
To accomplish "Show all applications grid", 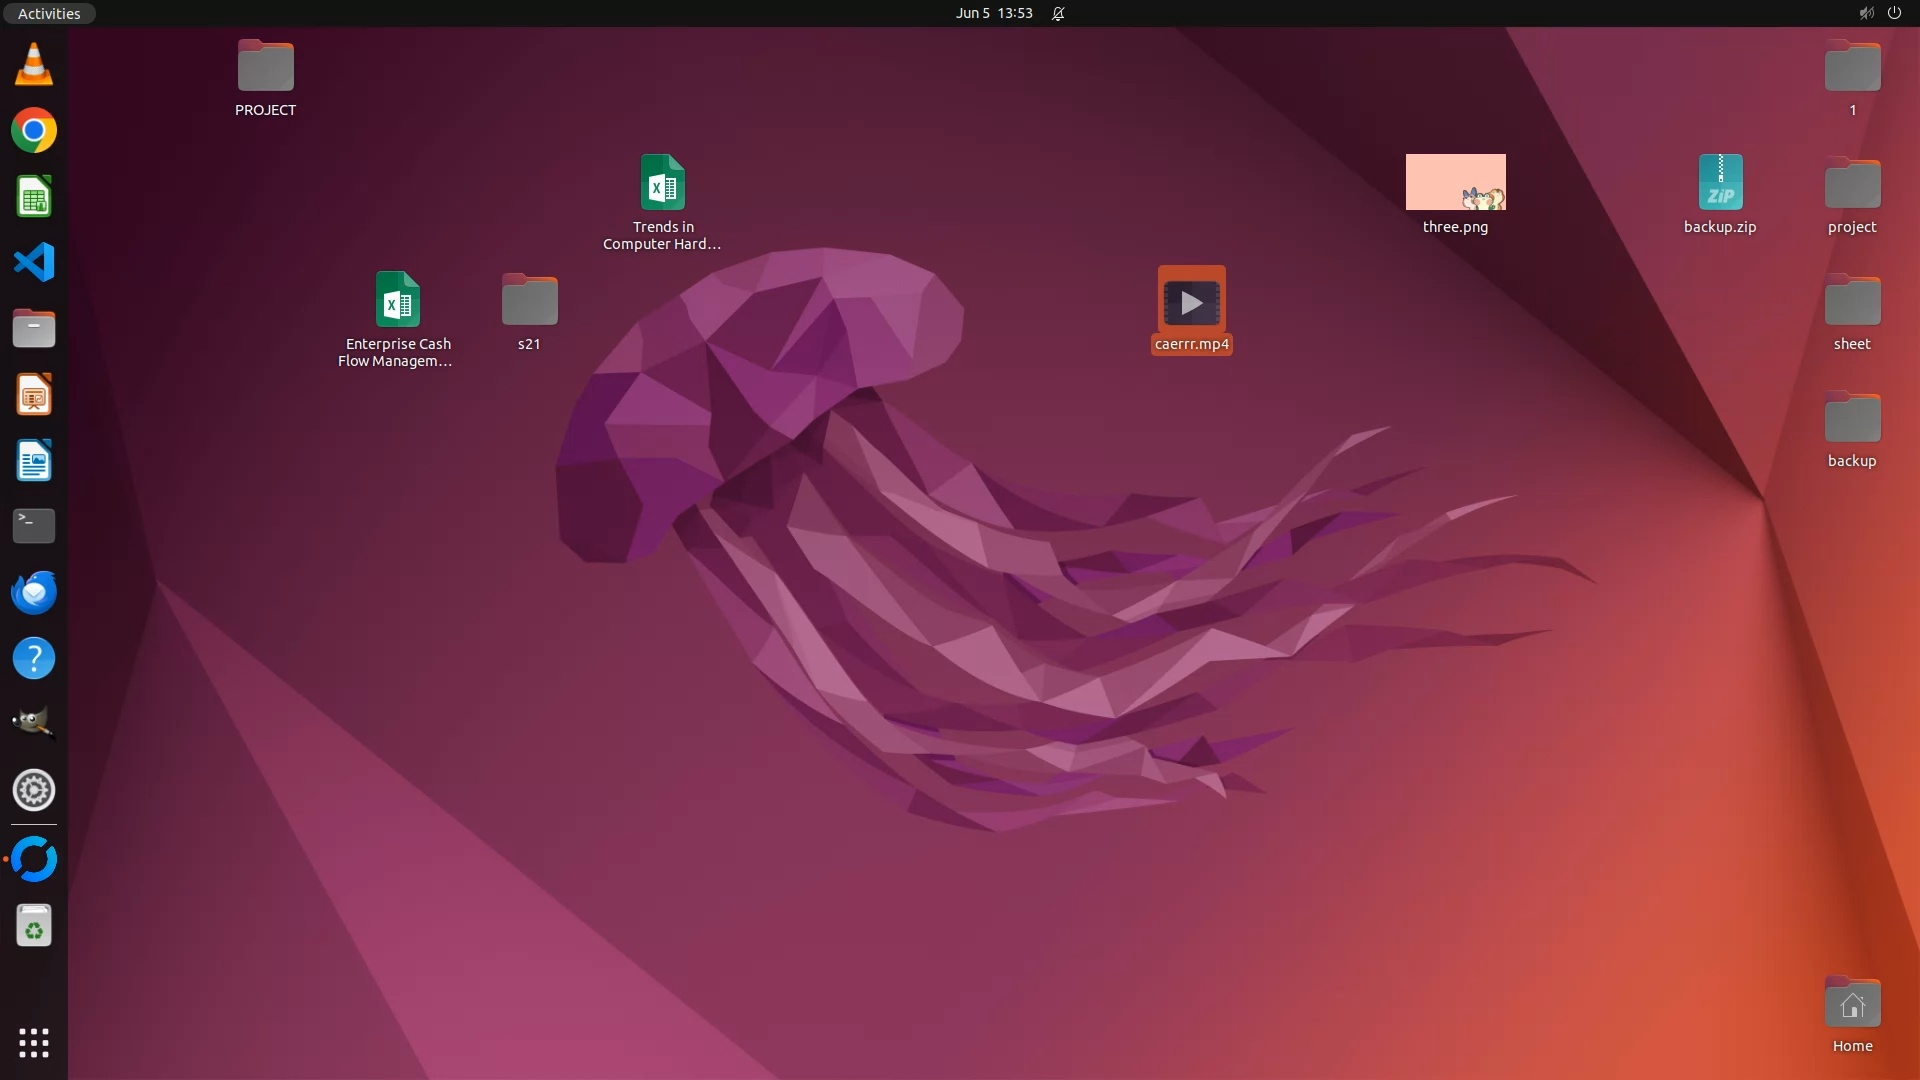I will pos(34,1043).
